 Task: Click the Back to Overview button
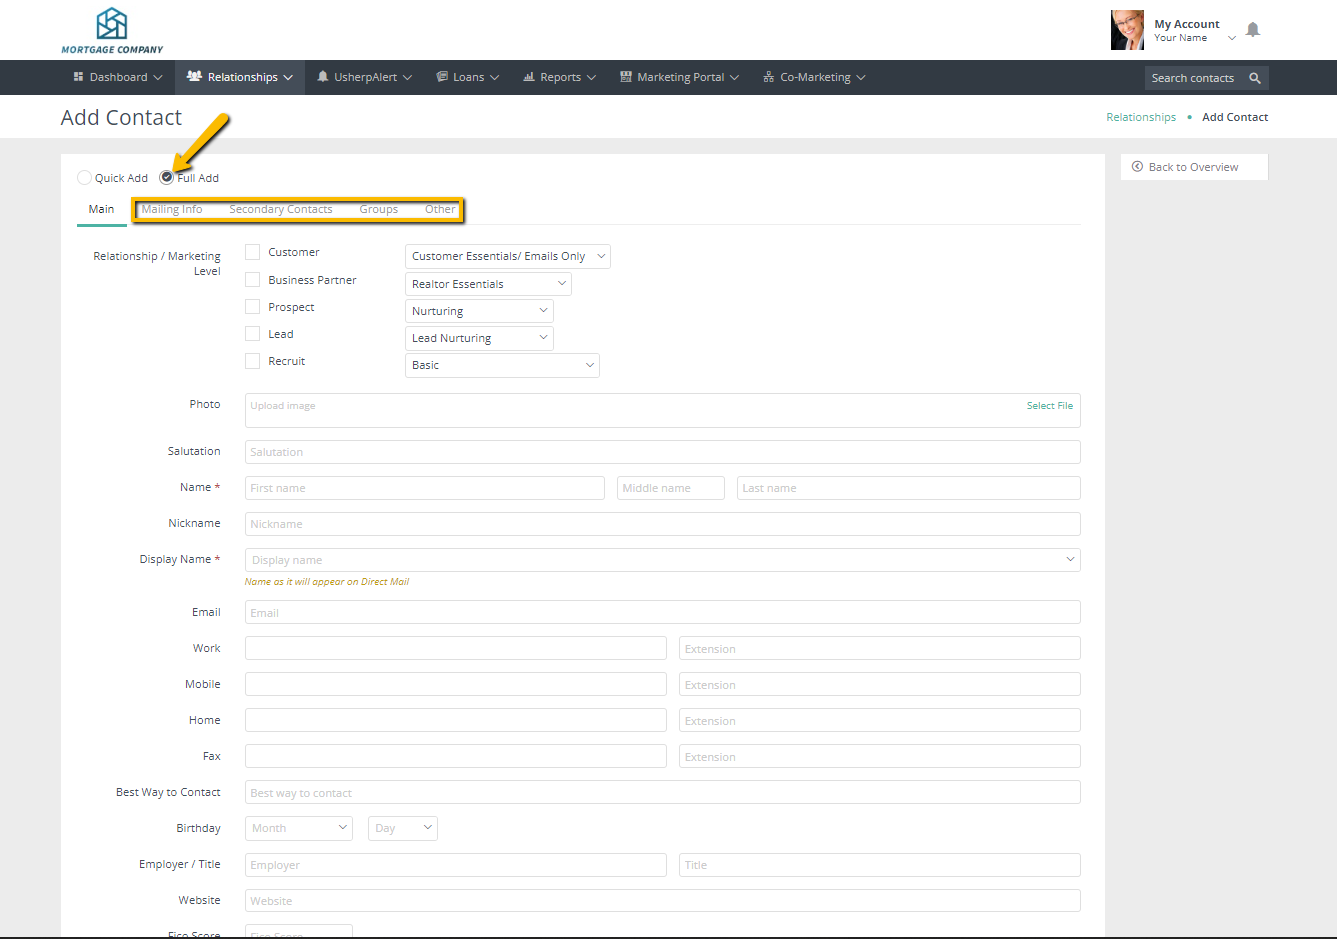[1193, 167]
